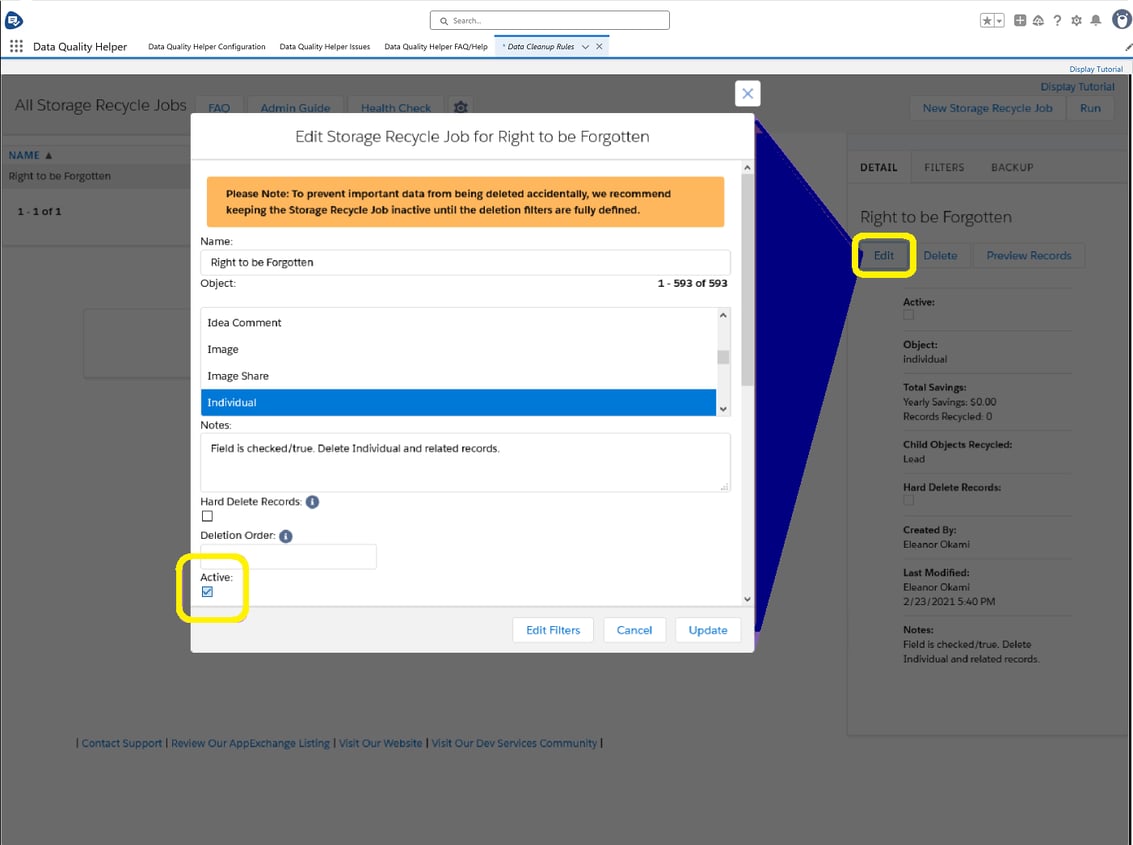Click the New Storage Recycle Job button
The width and height of the screenshot is (1133, 845).
pos(987,108)
